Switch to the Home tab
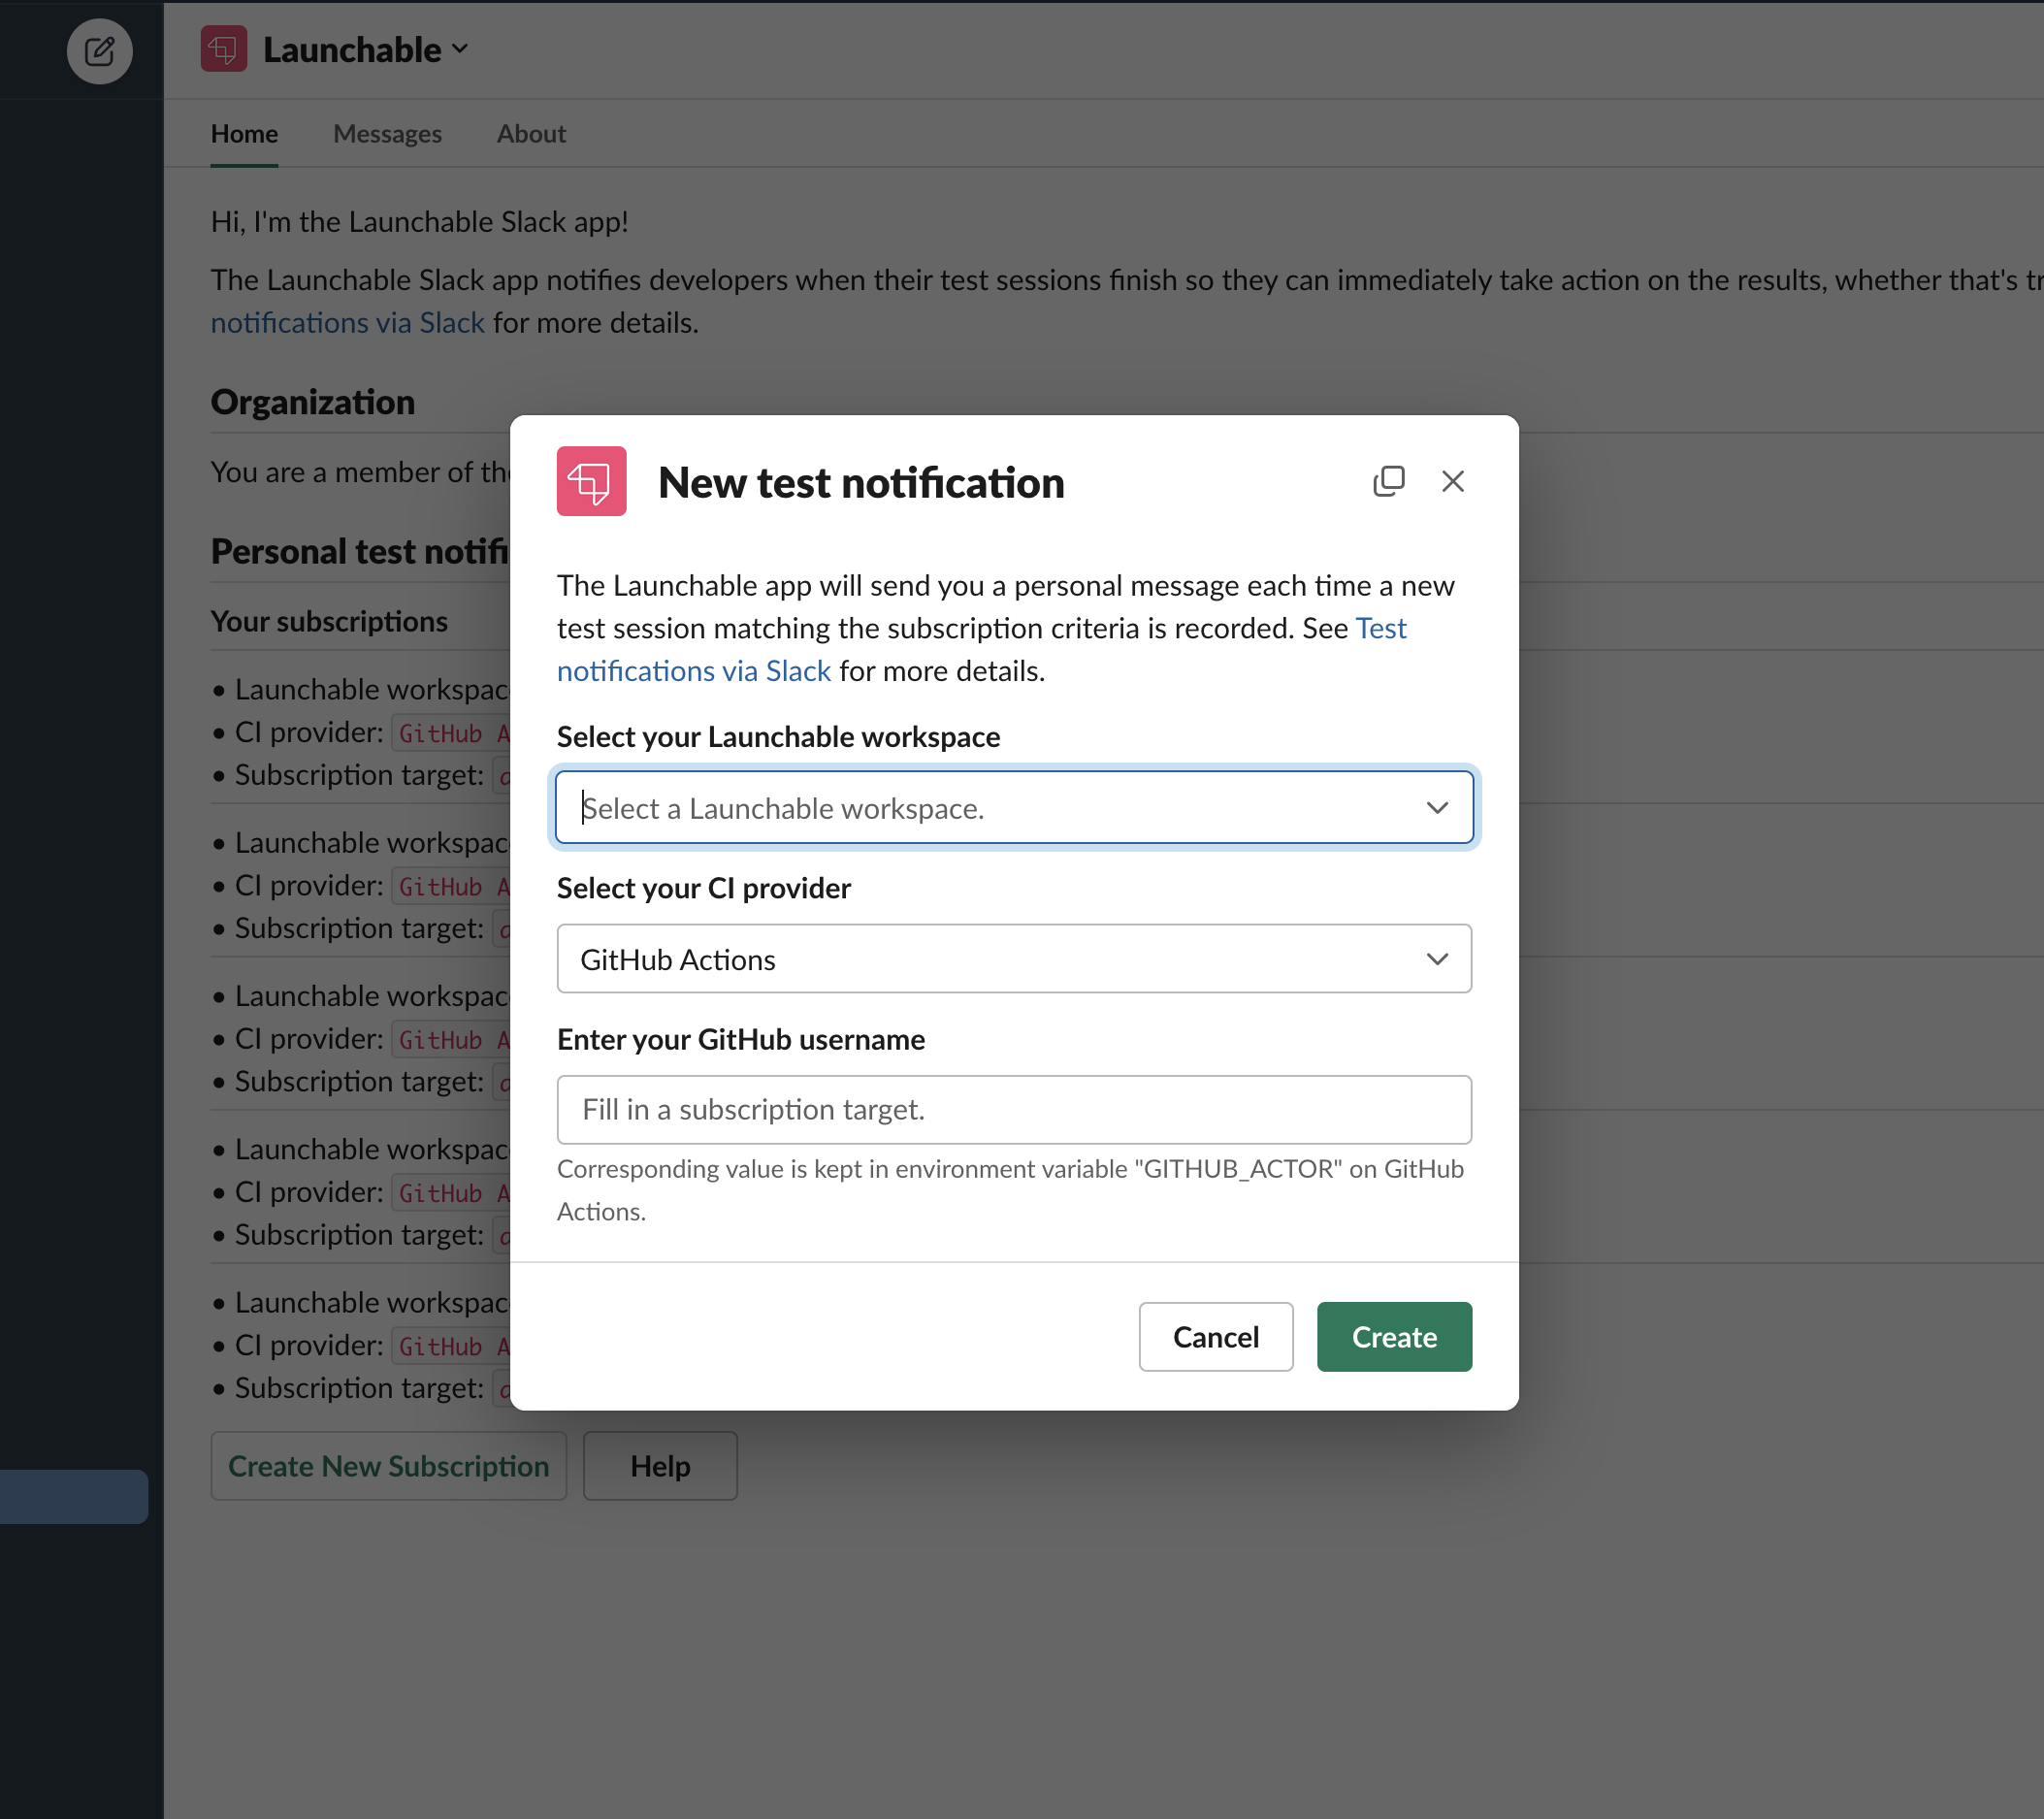2044x1819 pixels. [x=244, y=134]
